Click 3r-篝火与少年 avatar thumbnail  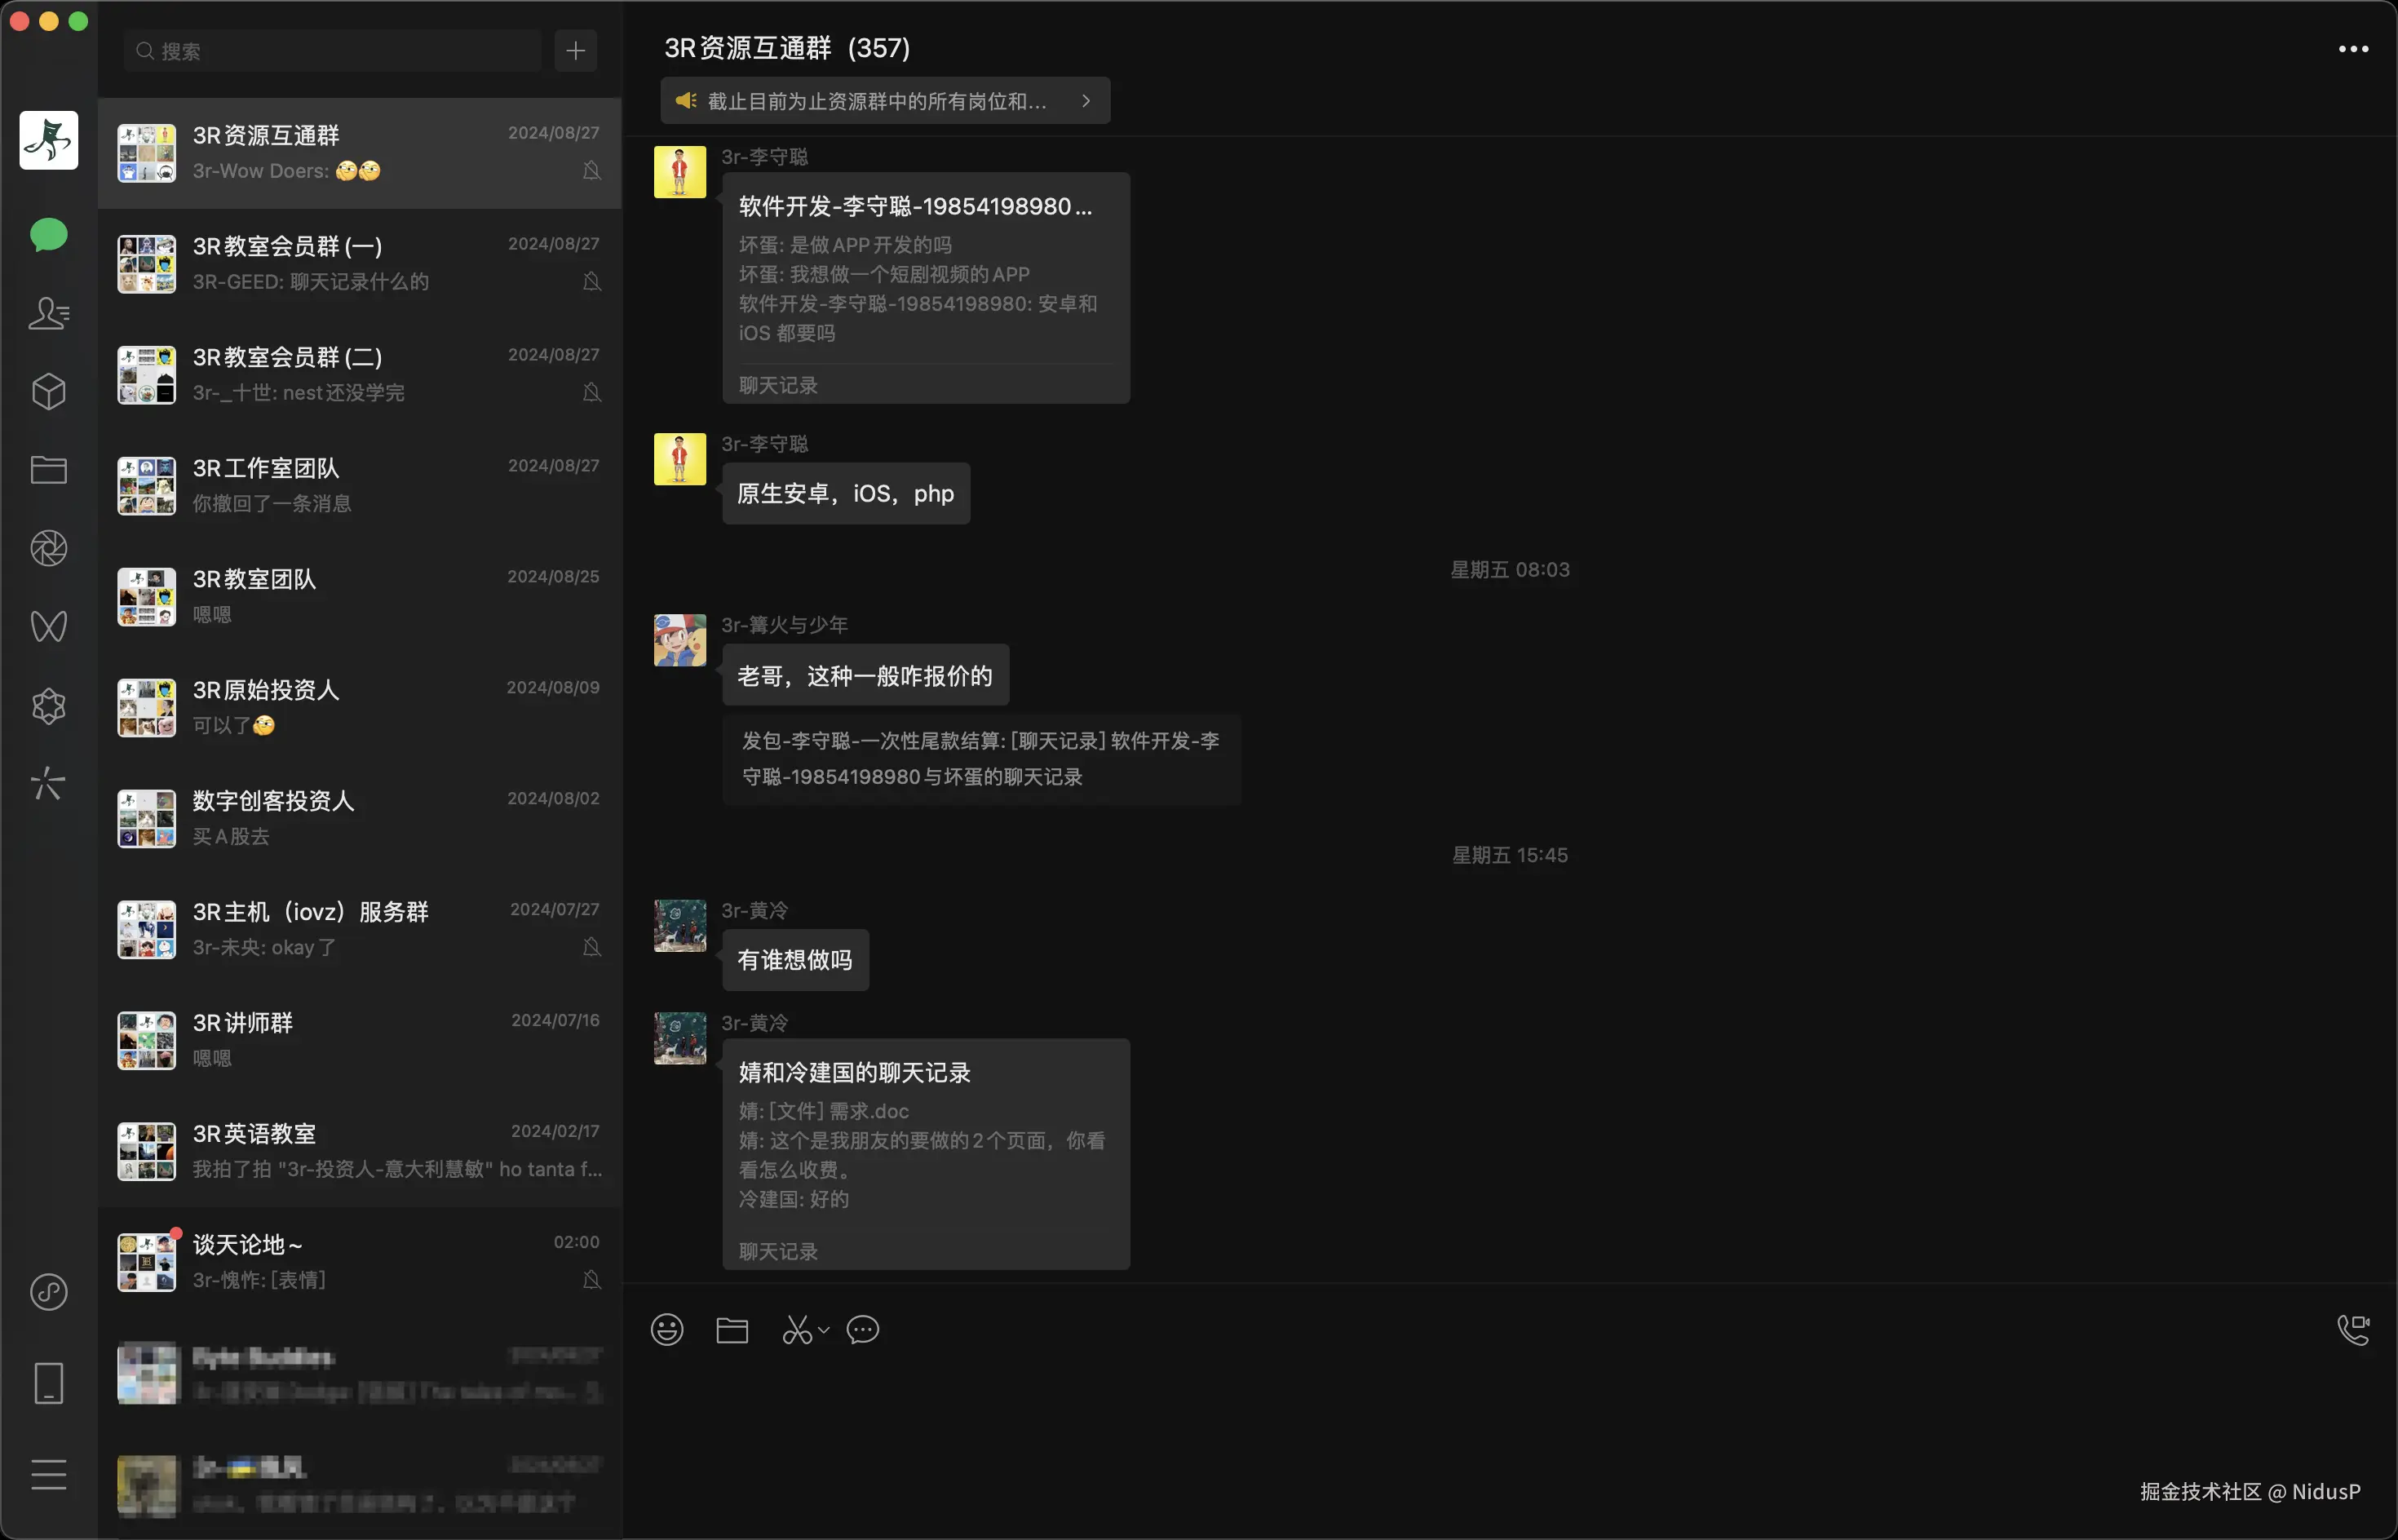click(680, 640)
